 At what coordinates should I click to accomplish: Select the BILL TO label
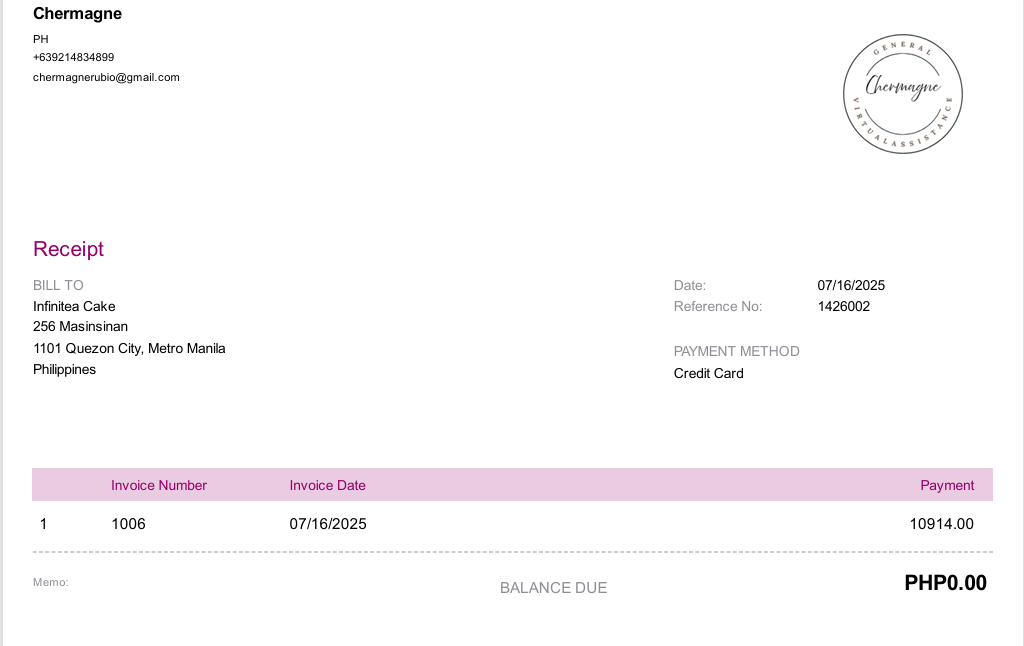point(58,285)
